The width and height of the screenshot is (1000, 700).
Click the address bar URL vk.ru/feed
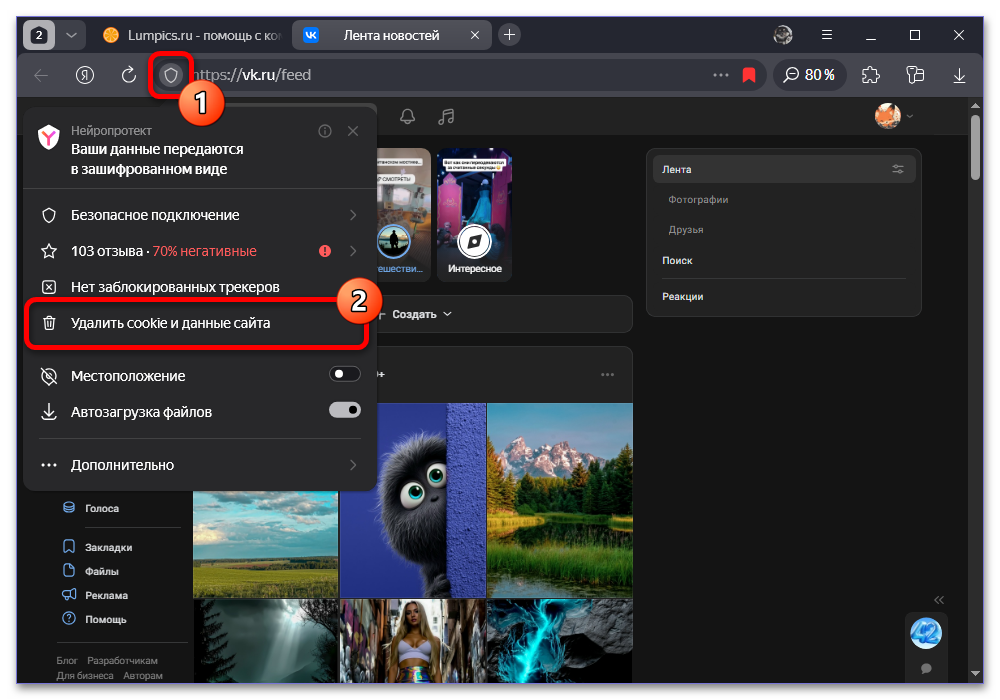pos(252,75)
